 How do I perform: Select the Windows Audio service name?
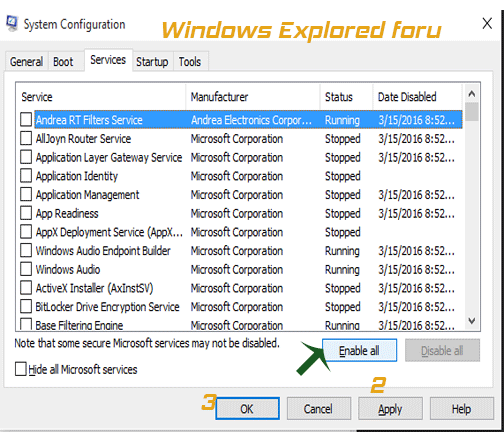68,269
